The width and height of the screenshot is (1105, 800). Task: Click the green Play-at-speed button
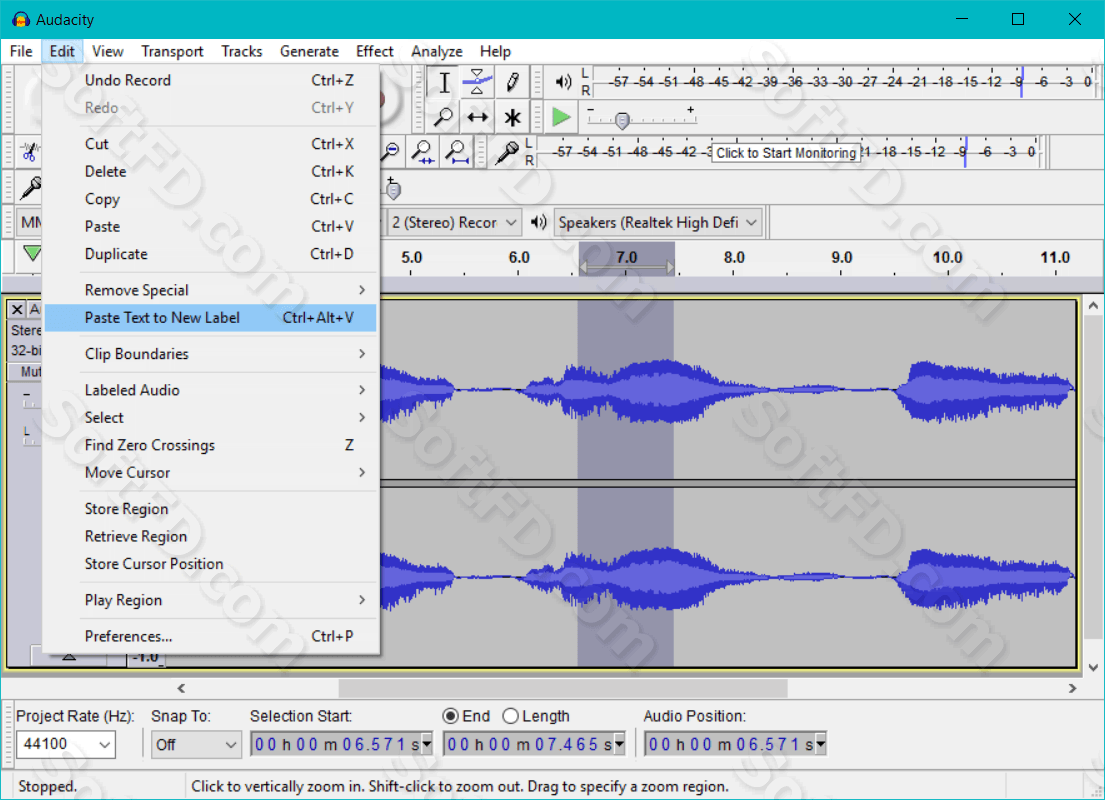(562, 117)
